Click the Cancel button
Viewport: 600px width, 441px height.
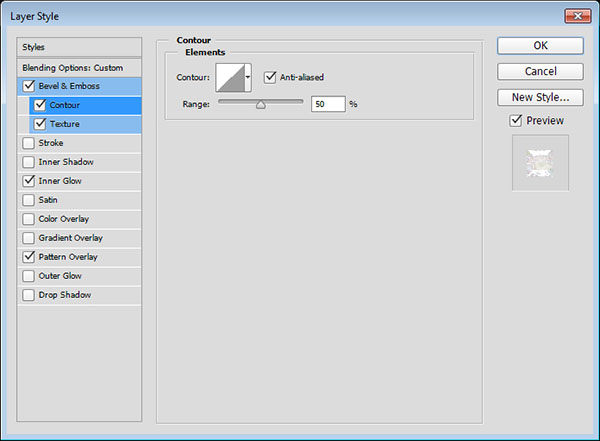(x=540, y=72)
